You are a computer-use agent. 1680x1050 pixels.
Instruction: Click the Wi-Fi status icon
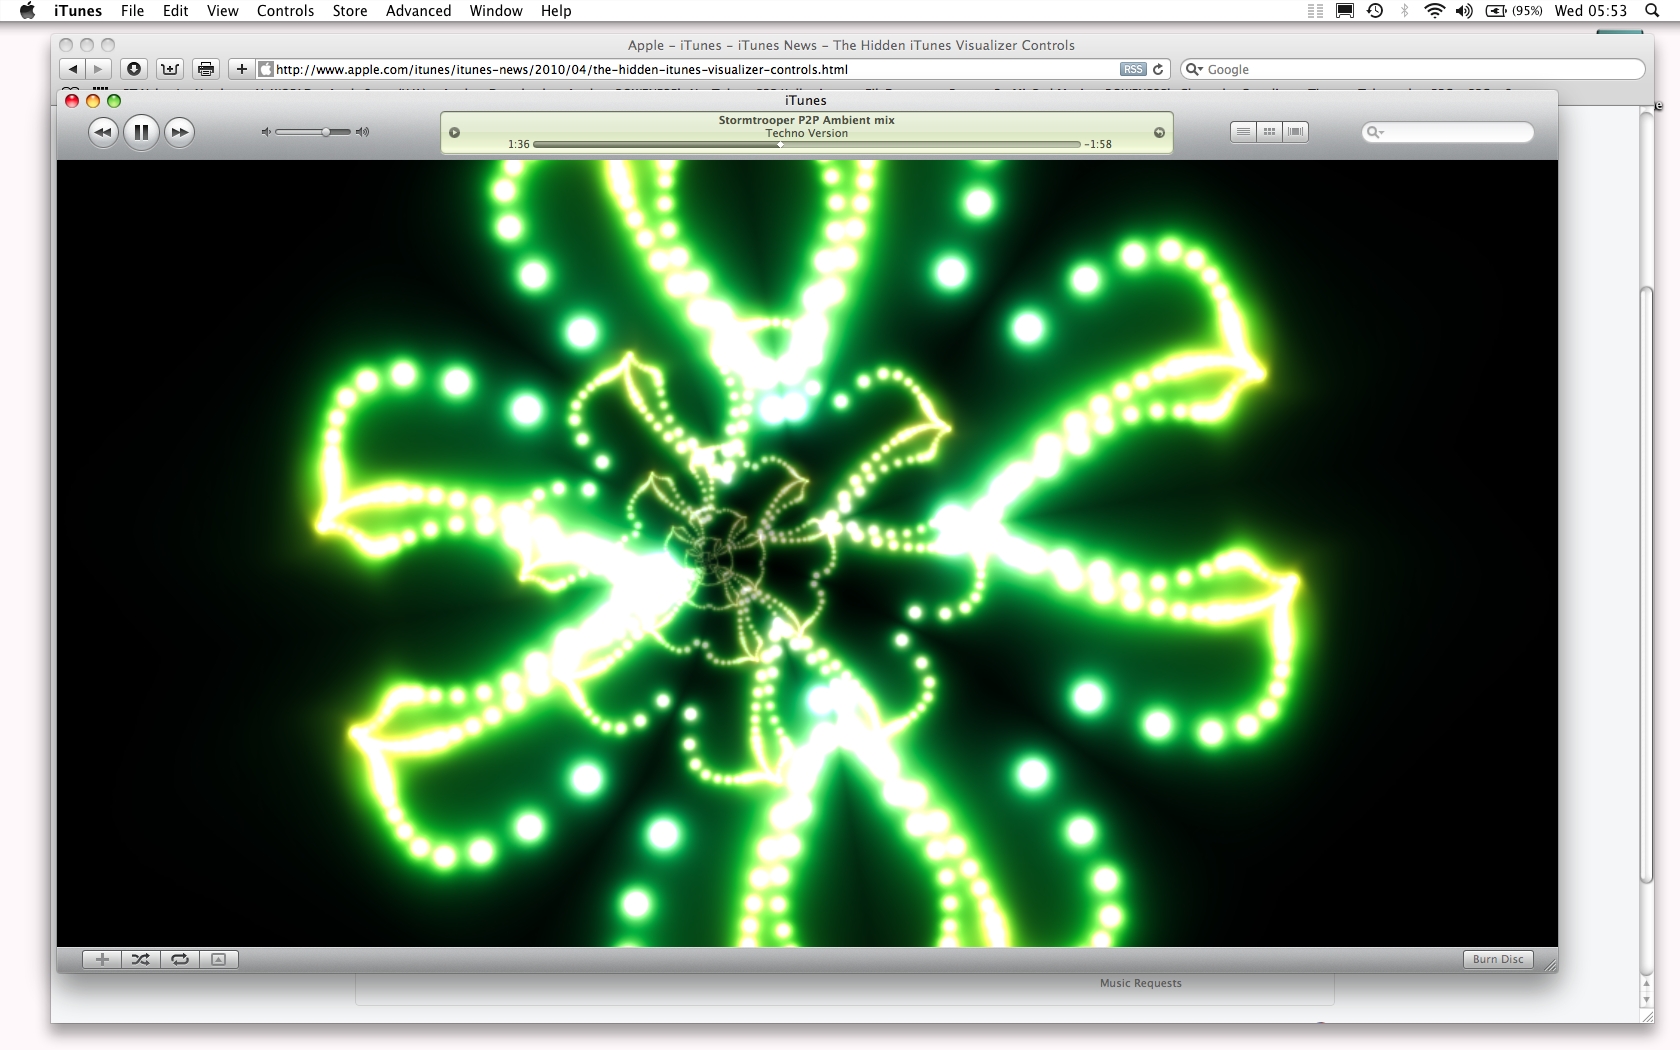point(1434,11)
